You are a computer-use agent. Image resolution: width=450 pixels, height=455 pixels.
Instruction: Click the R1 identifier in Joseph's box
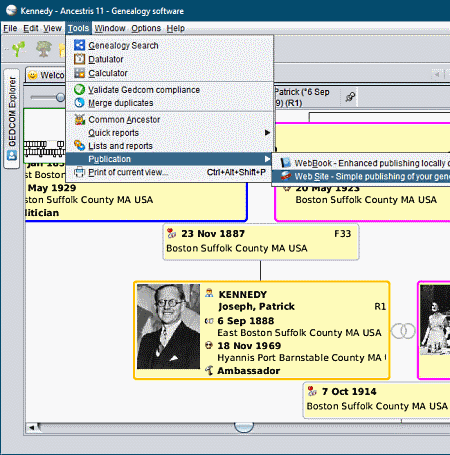coord(380,306)
